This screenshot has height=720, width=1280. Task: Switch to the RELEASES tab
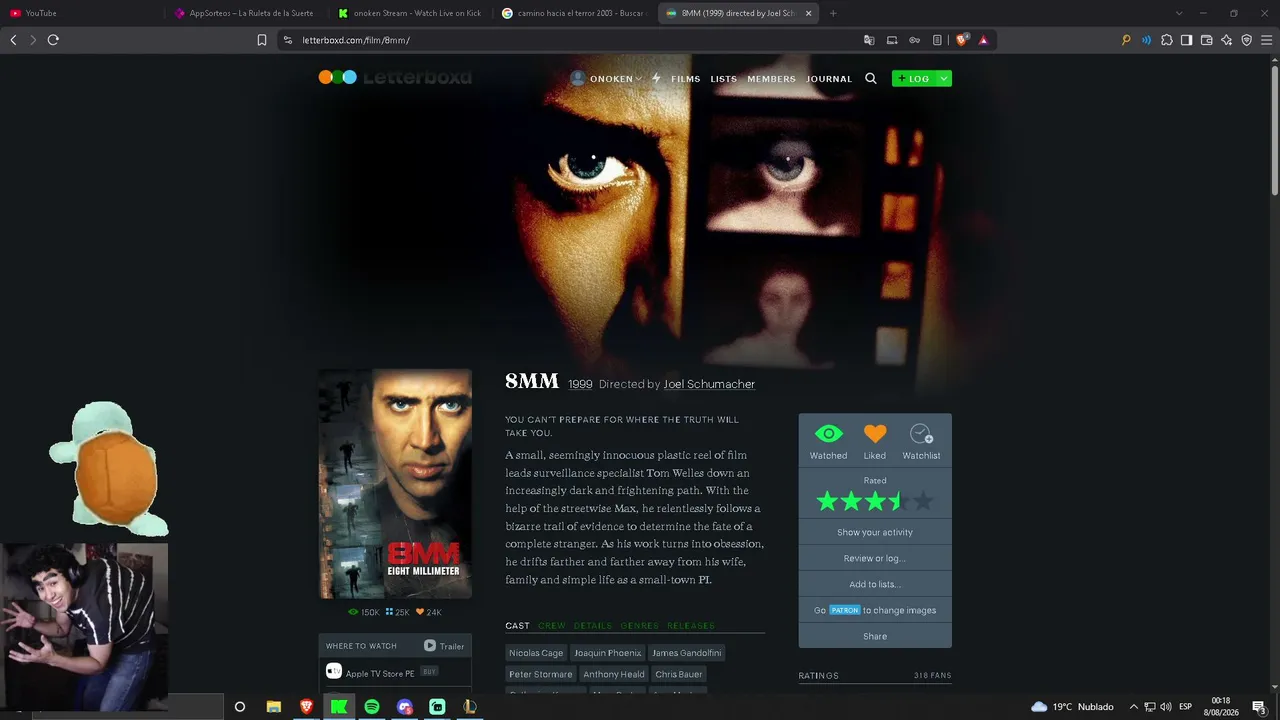(691, 626)
